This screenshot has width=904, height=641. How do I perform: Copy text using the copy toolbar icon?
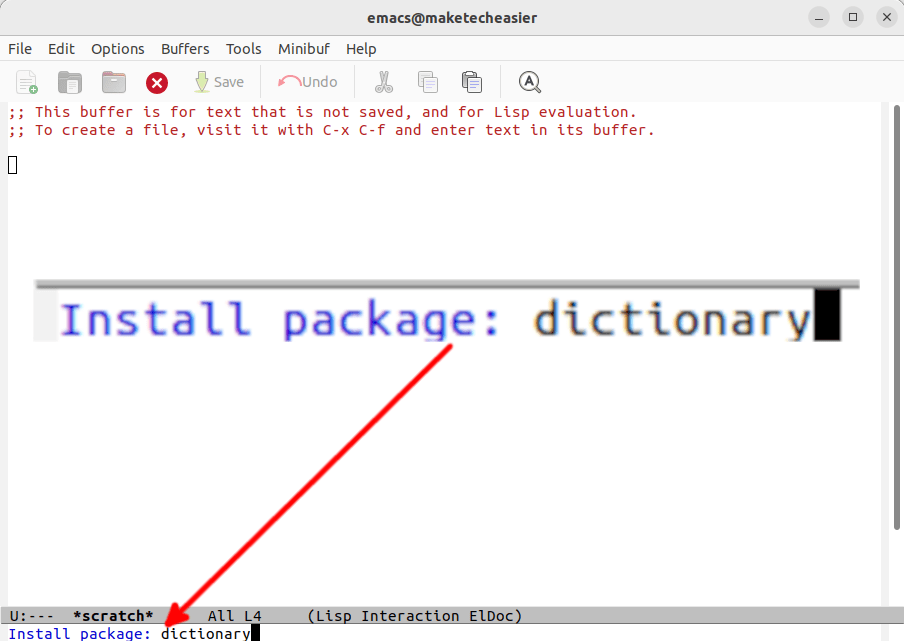[x=428, y=82]
